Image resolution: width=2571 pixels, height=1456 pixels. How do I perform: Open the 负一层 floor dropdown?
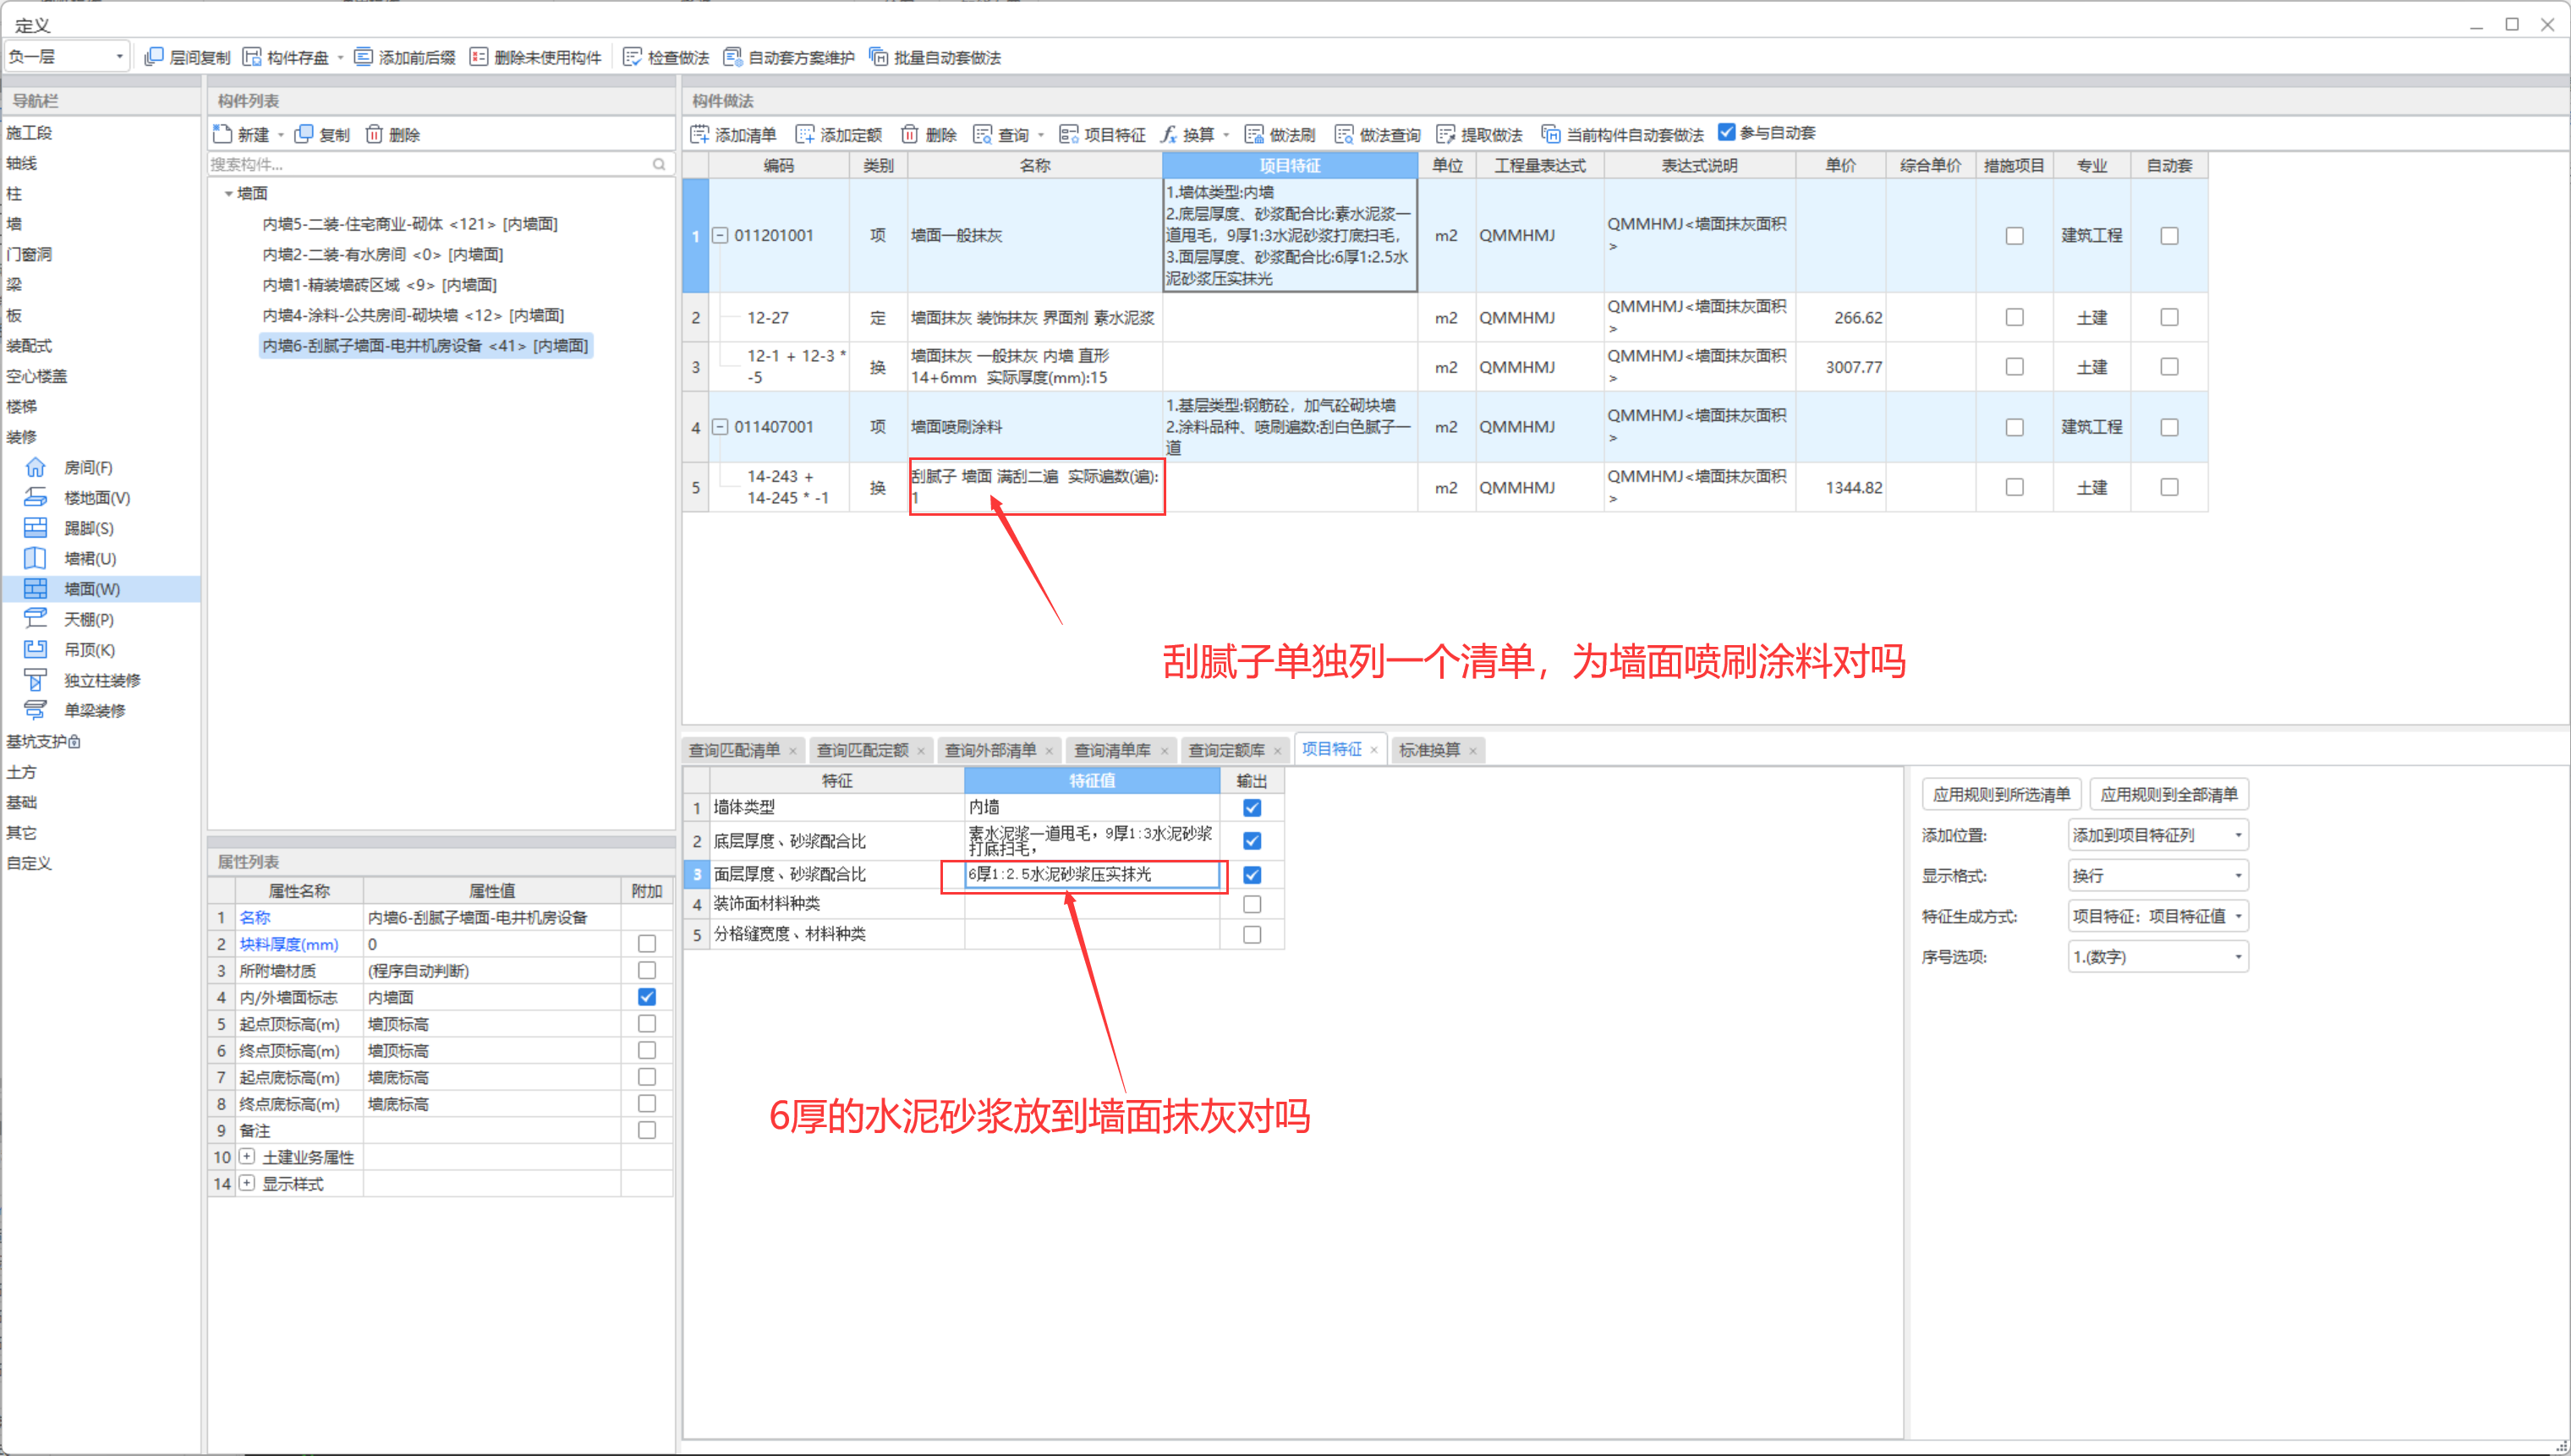tap(67, 57)
